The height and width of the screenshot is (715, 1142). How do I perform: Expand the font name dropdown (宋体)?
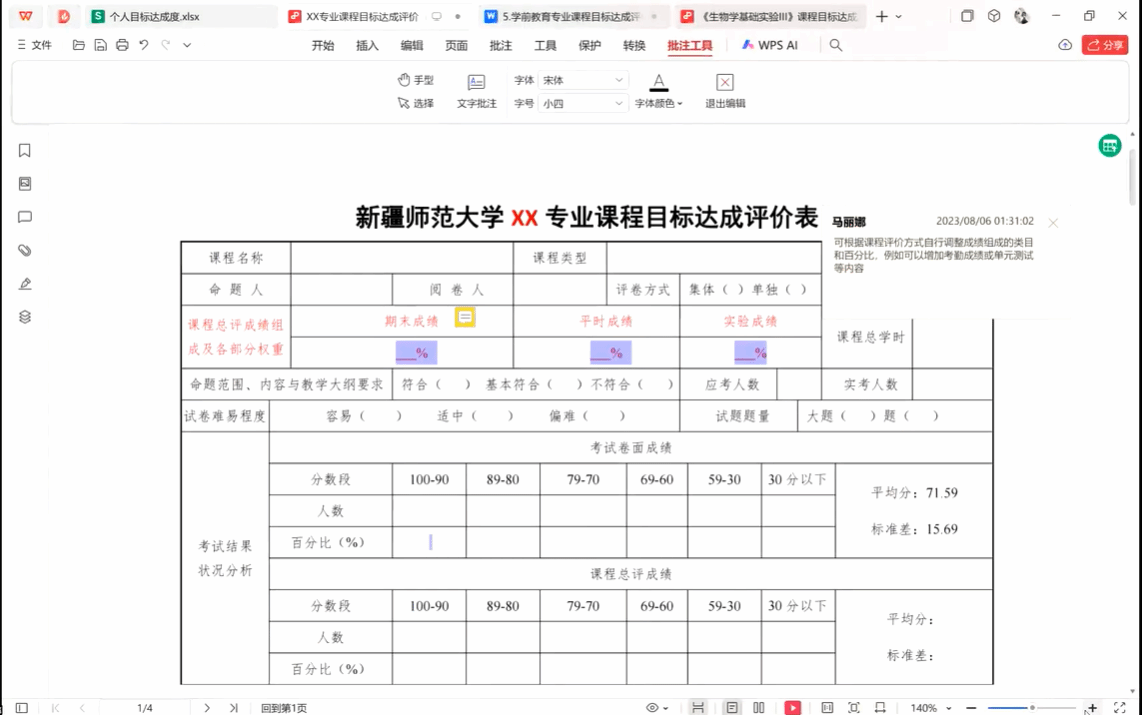pos(618,80)
